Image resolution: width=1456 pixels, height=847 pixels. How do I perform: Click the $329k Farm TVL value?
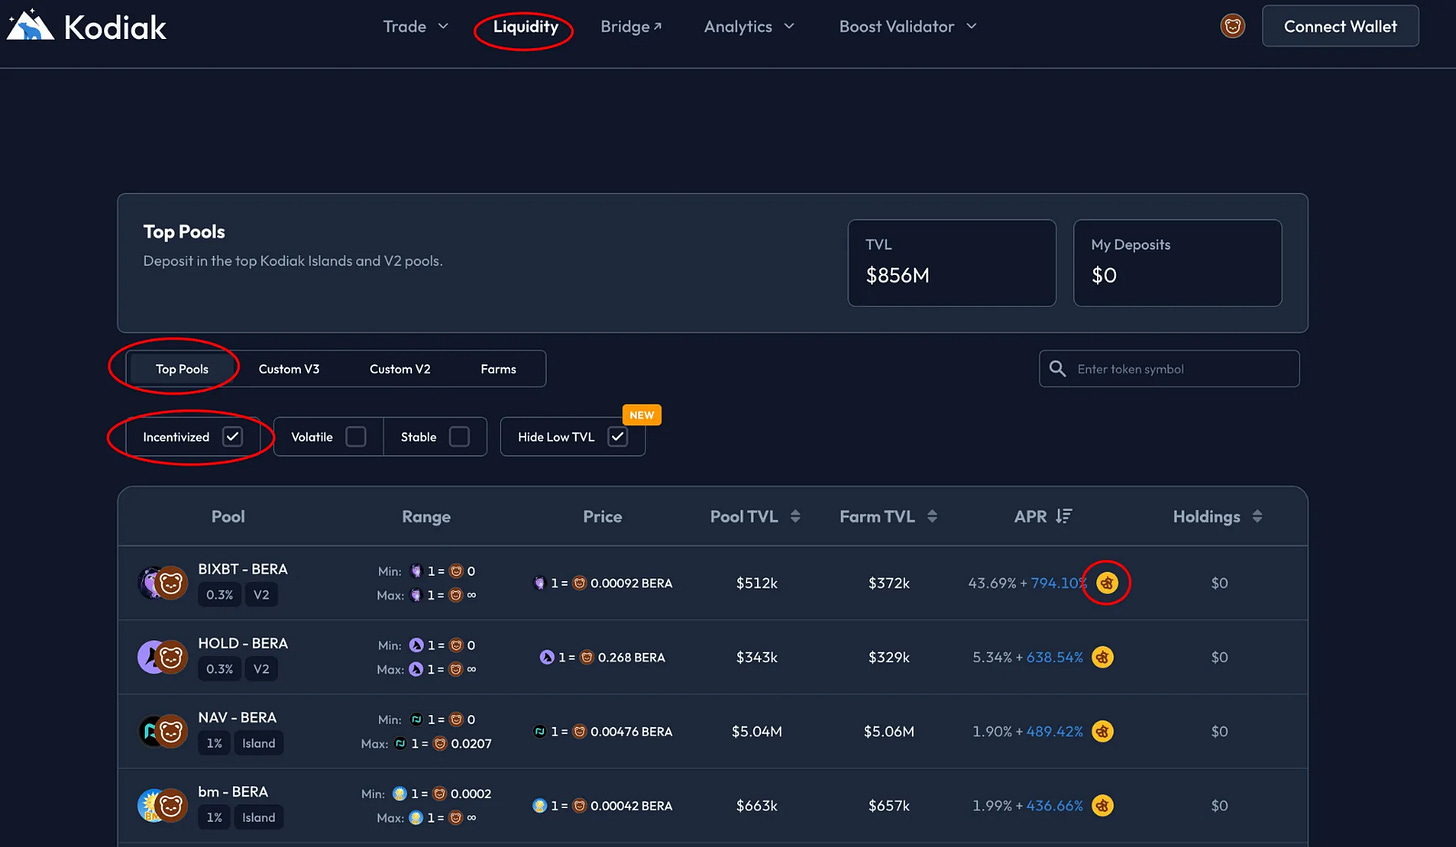pyautogui.click(x=889, y=657)
